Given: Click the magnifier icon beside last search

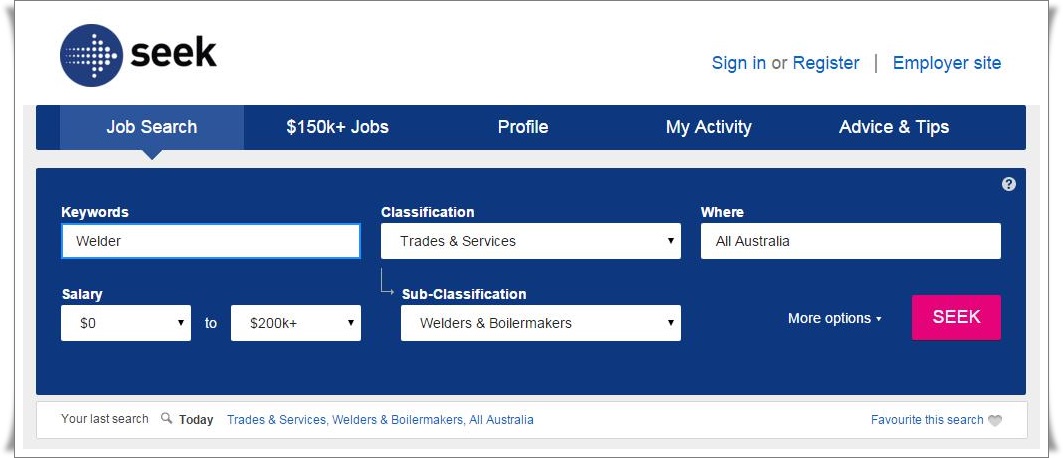Looking at the screenshot, I should (x=166, y=419).
